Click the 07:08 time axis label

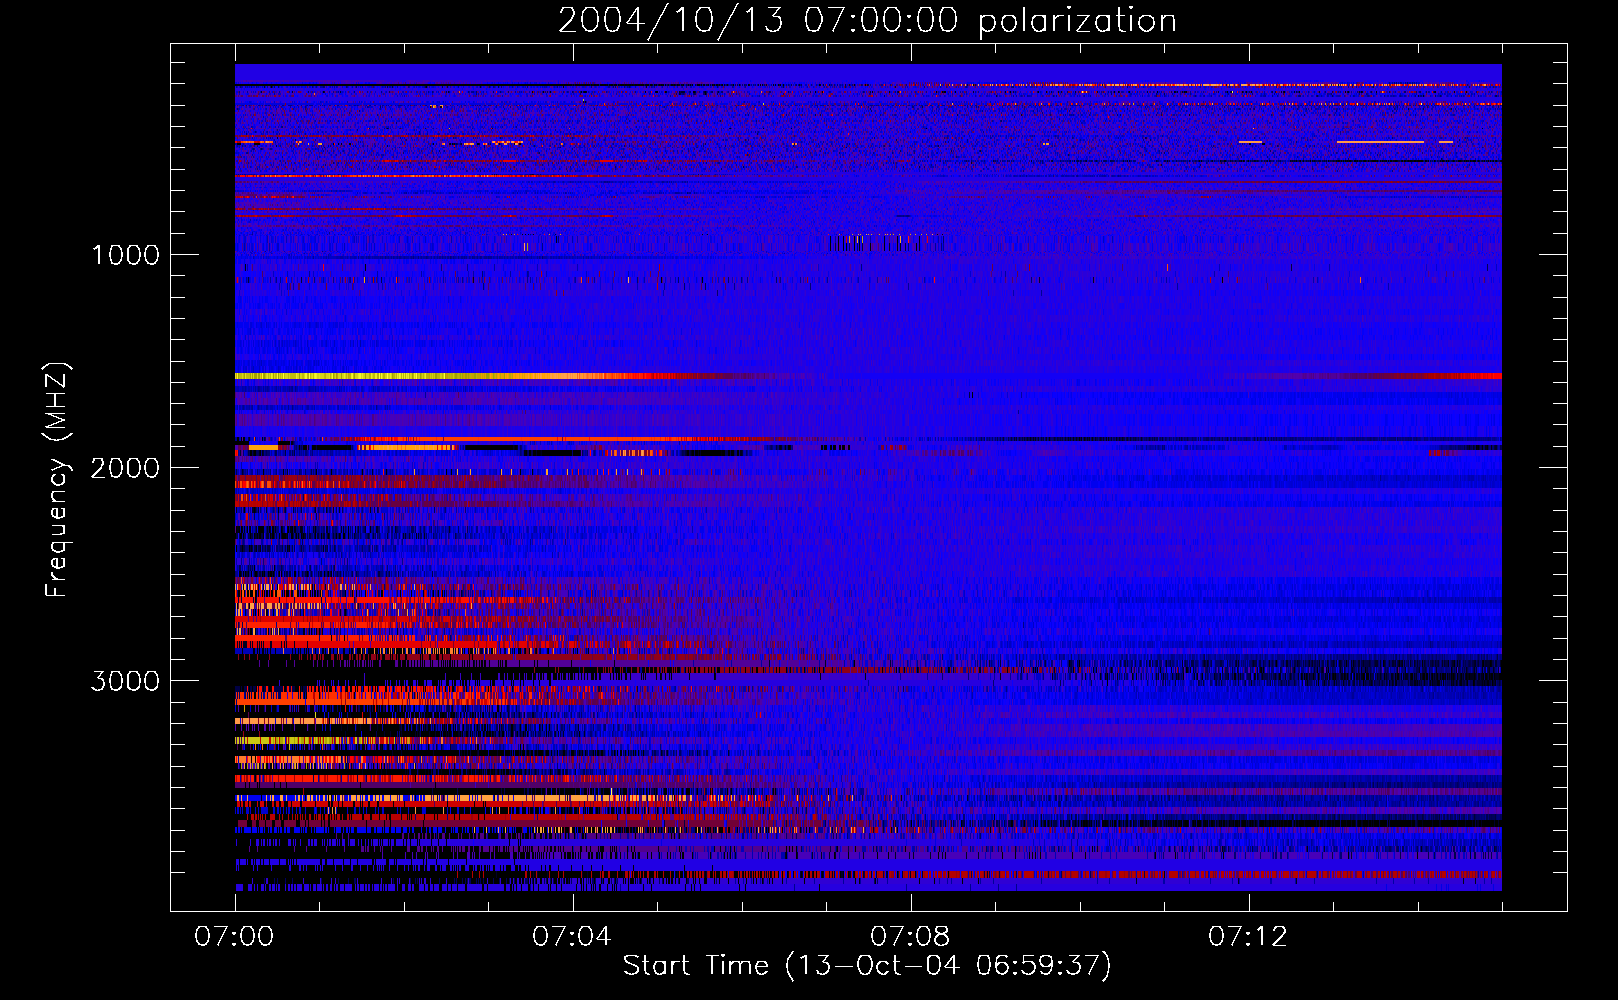pyautogui.click(x=910, y=937)
